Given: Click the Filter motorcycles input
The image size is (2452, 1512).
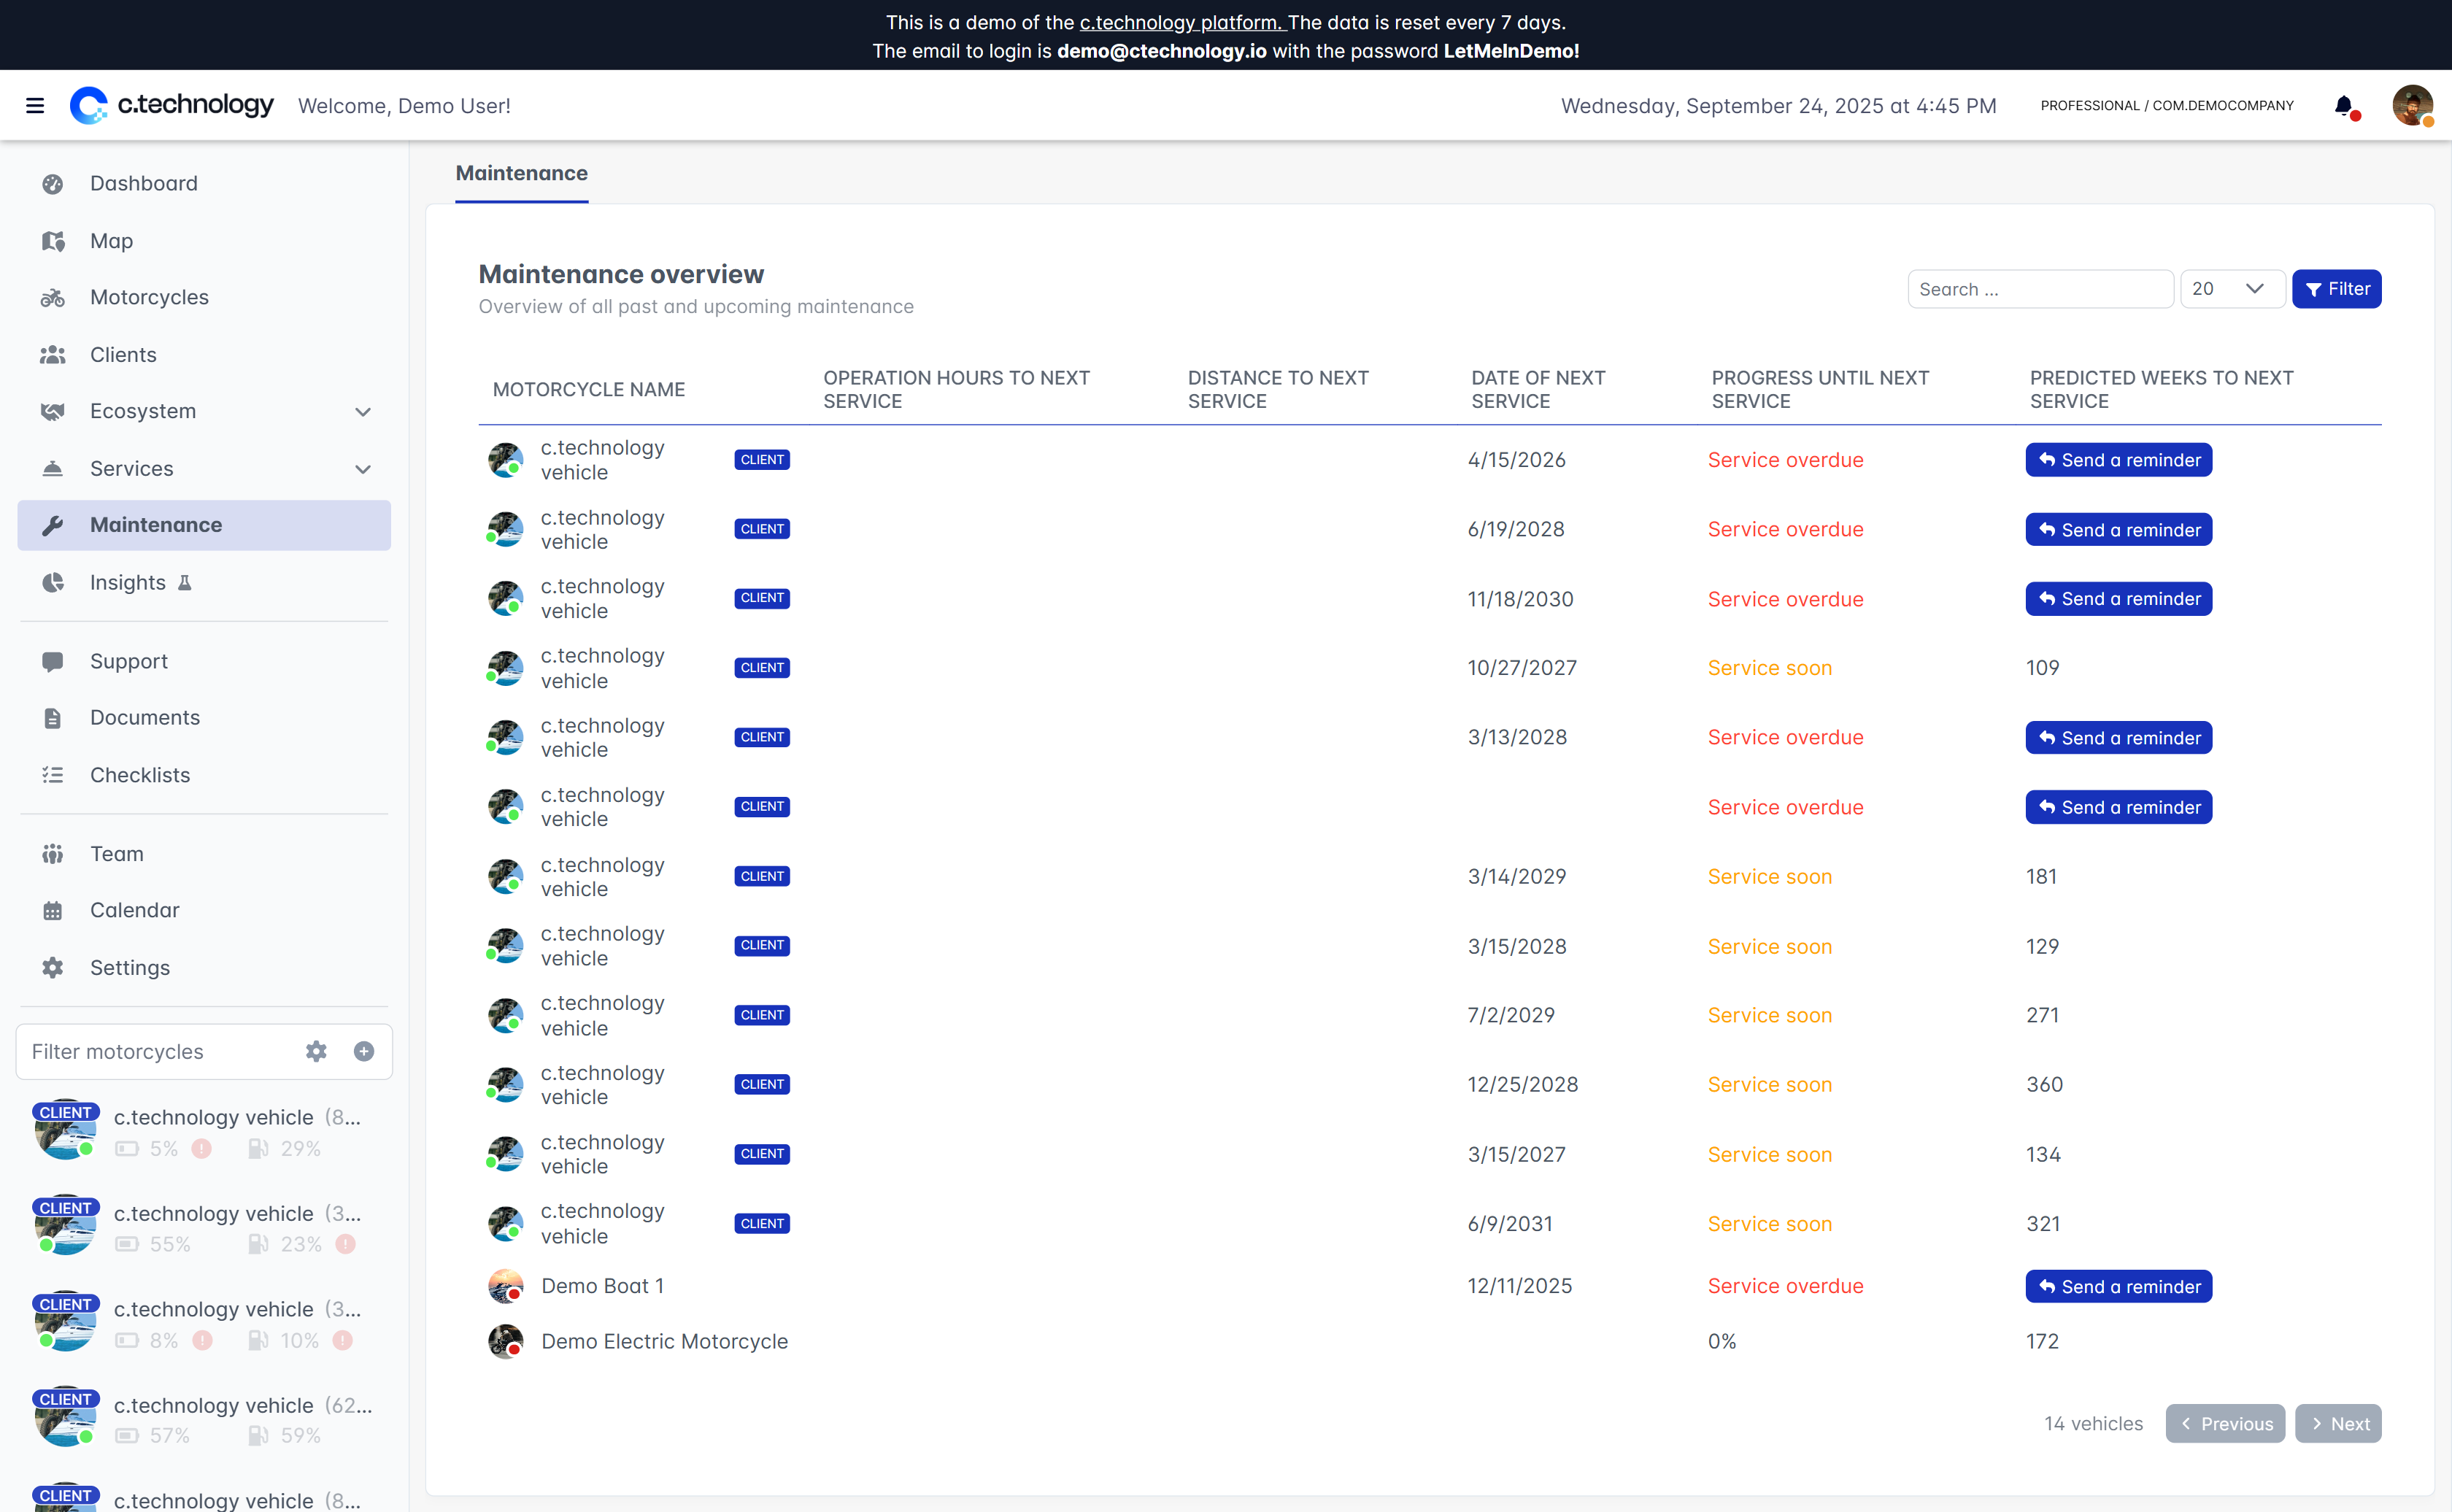Looking at the screenshot, I should 160,1051.
